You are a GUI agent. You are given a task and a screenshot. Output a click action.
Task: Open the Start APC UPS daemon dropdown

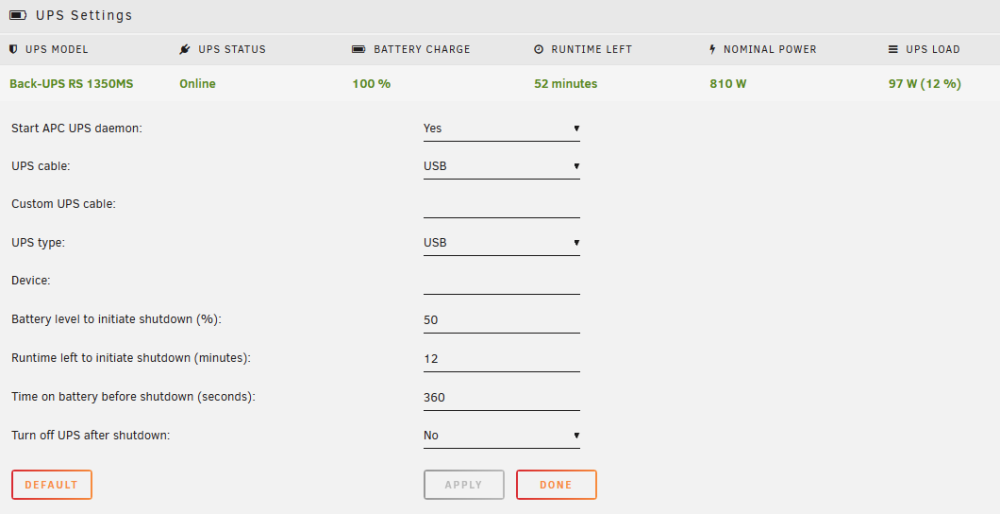click(501, 128)
